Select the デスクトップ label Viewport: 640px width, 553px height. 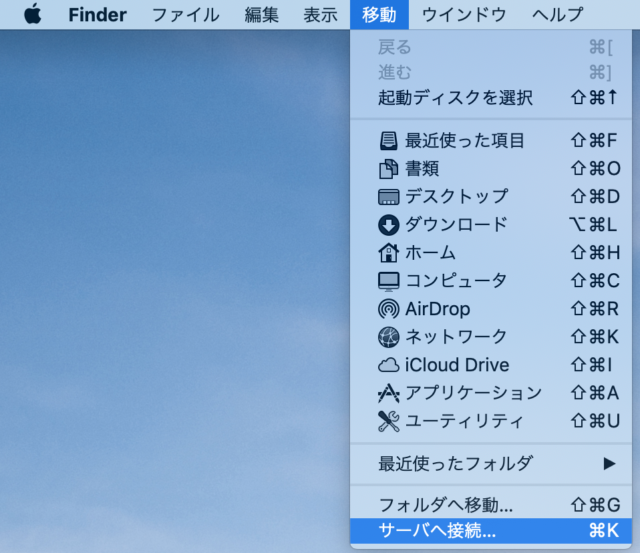point(456,196)
